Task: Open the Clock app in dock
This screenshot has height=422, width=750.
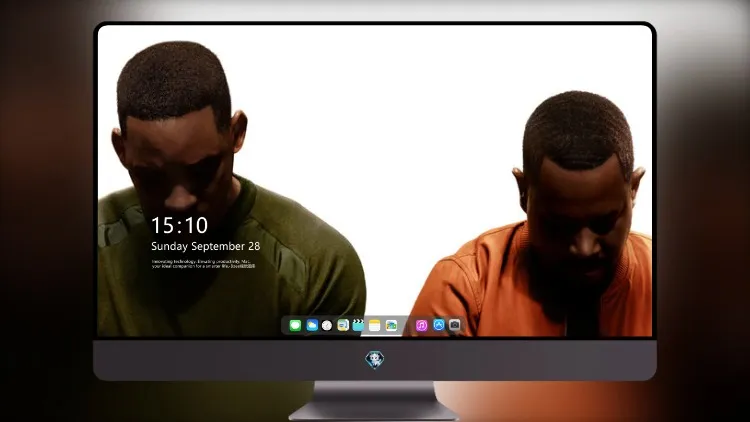Action: (x=327, y=325)
